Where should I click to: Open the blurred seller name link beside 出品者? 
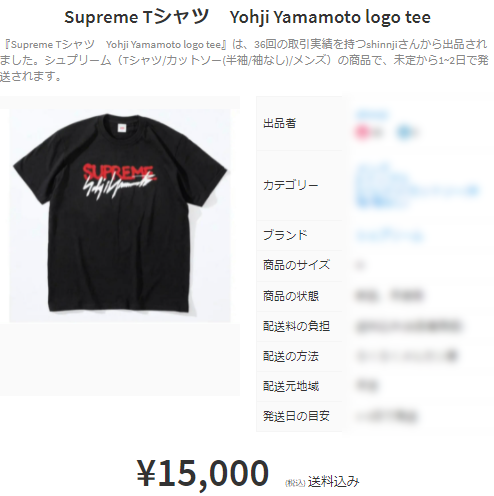tap(372, 115)
